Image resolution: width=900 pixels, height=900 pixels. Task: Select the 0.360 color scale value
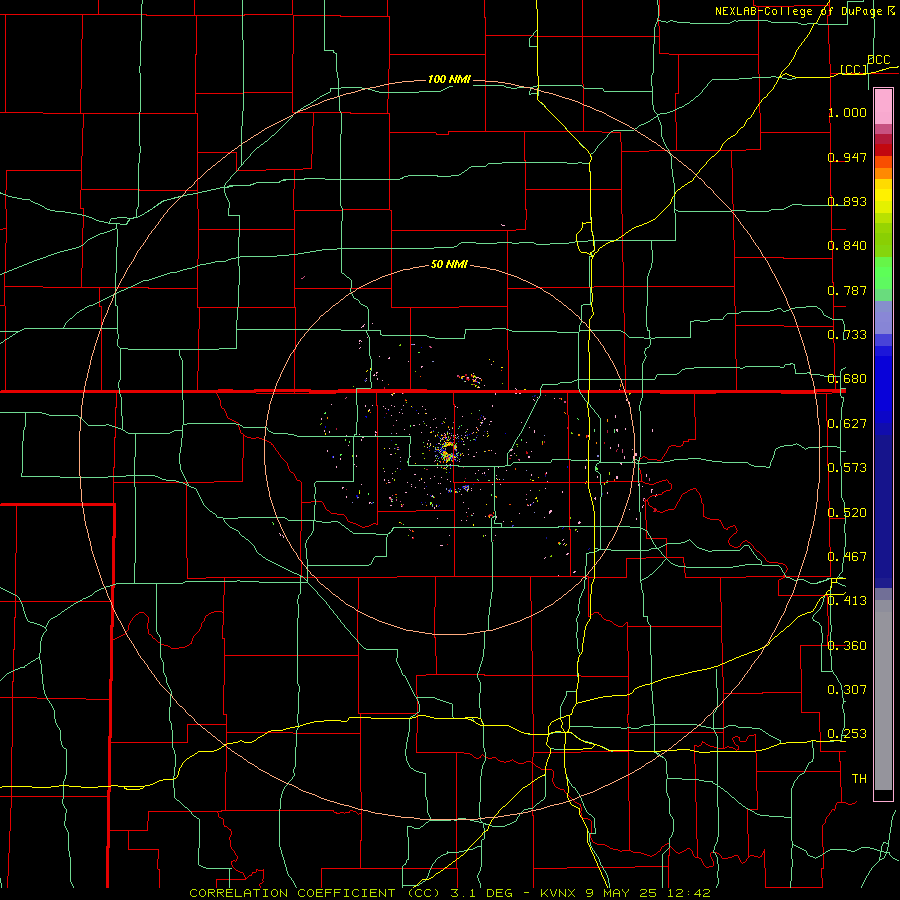(847, 646)
